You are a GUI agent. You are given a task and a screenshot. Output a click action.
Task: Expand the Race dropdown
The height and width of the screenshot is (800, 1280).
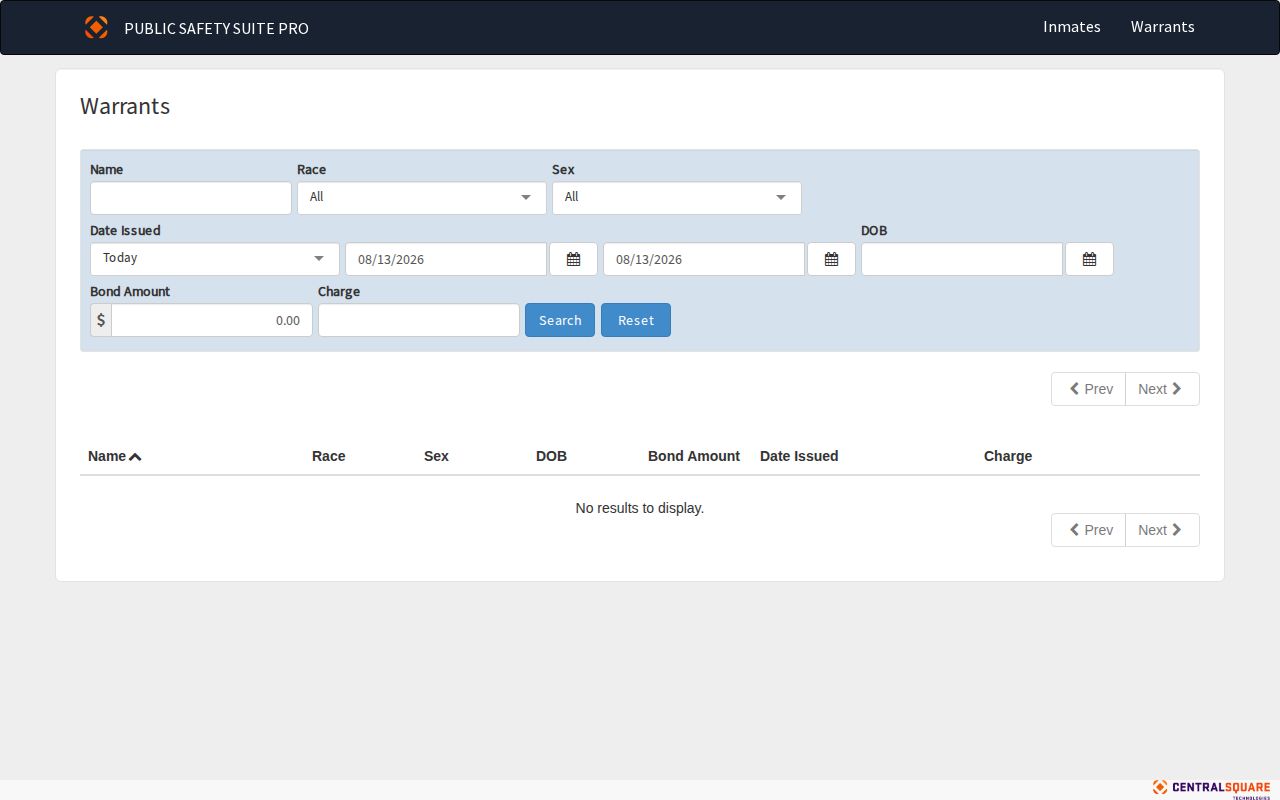[422, 198]
